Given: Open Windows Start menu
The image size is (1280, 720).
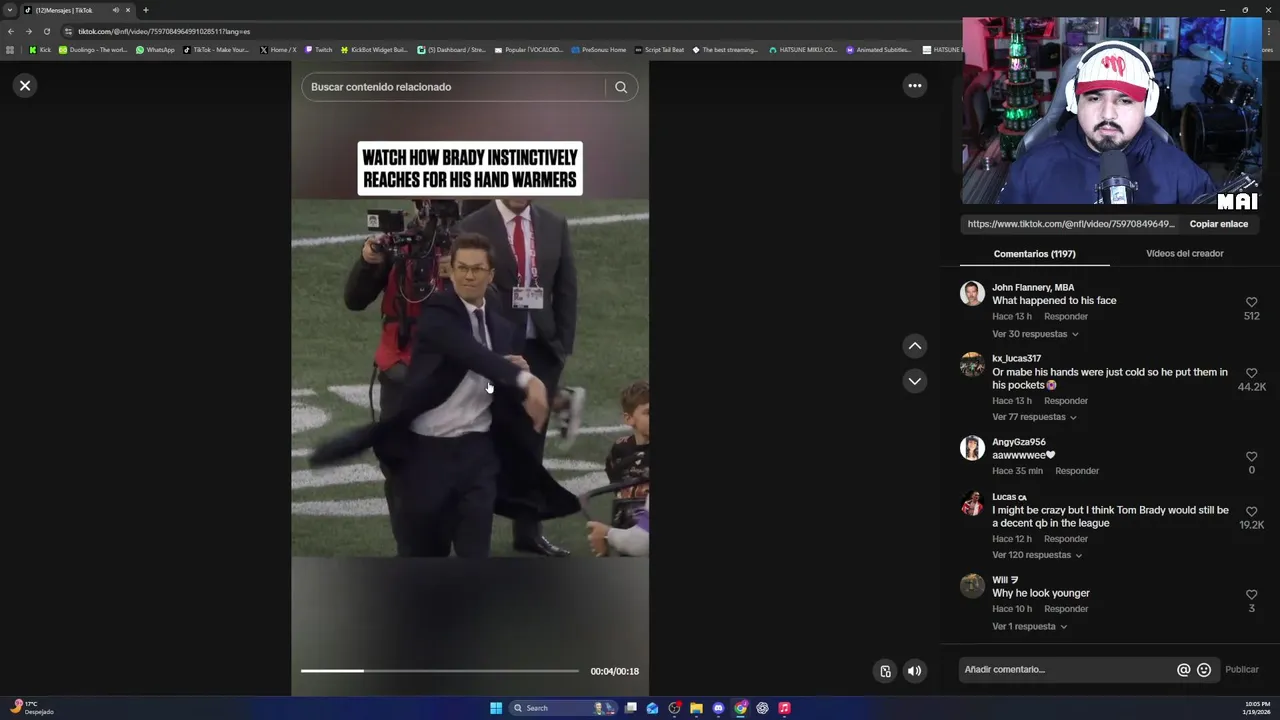Looking at the screenshot, I should (x=496, y=708).
